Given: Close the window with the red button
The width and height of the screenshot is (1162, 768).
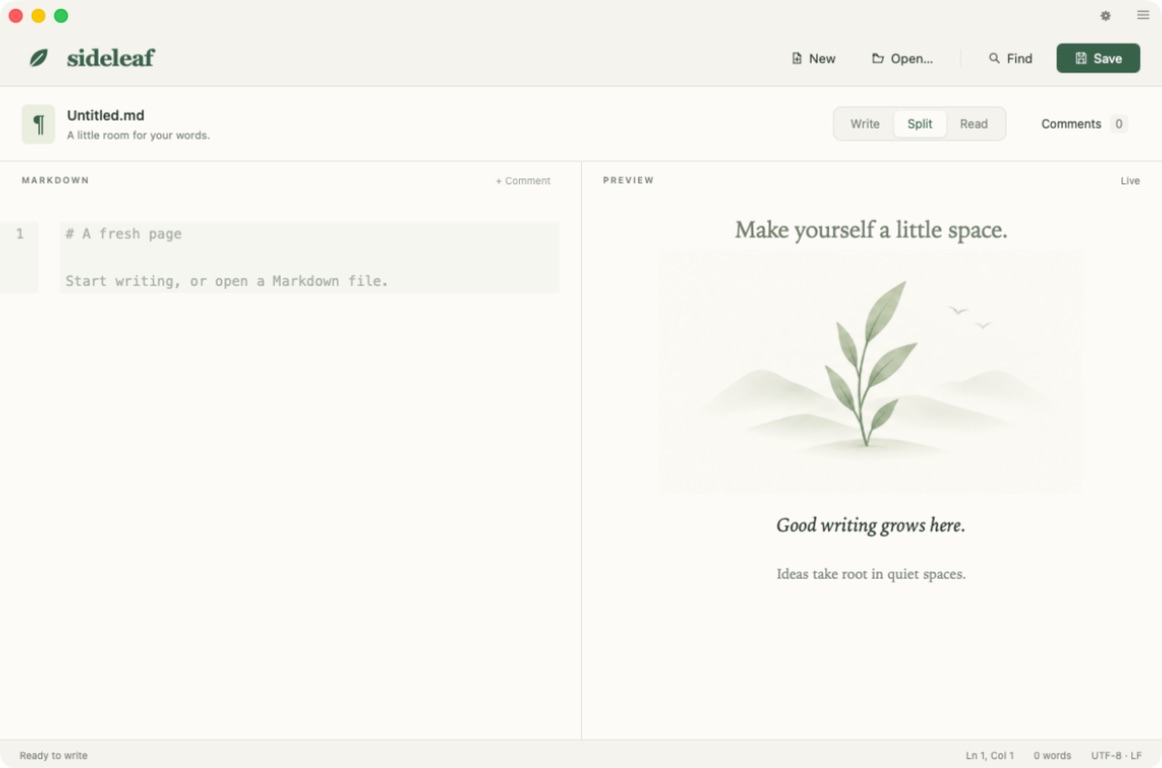Looking at the screenshot, I should click(16, 16).
